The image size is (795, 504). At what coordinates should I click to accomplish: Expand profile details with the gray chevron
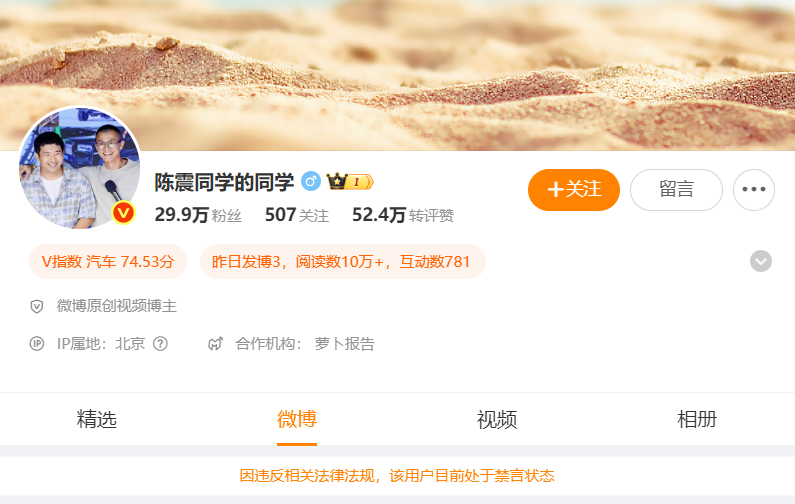tap(761, 261)
